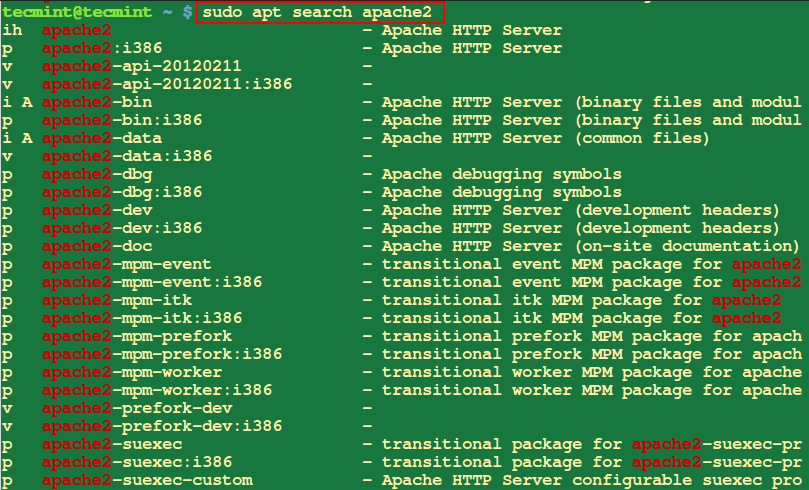The height and width of the screenshot is (490, 809).
Task: Click the apache2-api-20120211:i386 package entry
Action: coord(167,84)
